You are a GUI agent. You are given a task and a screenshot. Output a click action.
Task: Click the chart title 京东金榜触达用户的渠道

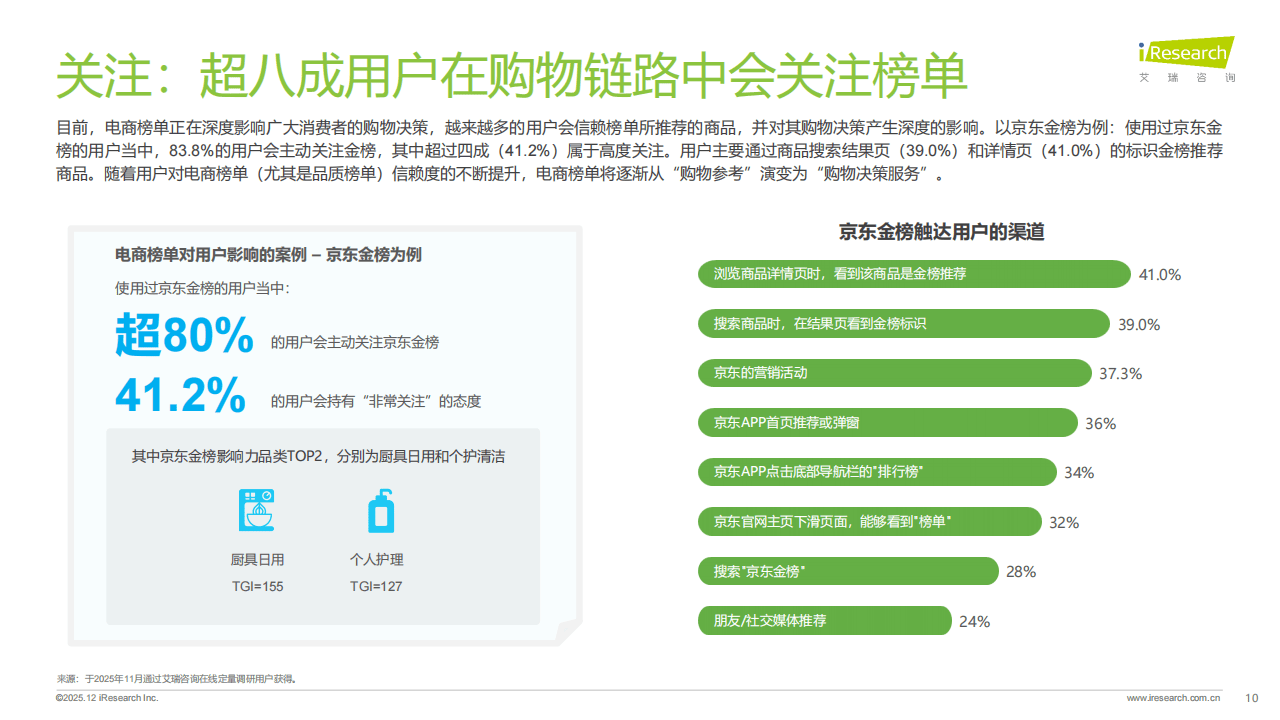[x=941, y=232]
